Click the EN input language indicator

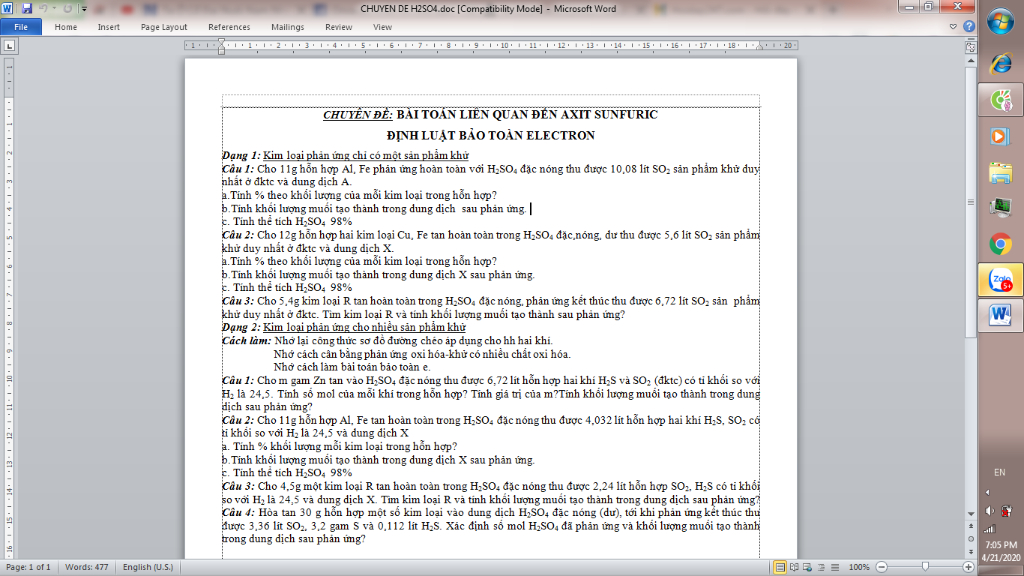[1000, 472]
